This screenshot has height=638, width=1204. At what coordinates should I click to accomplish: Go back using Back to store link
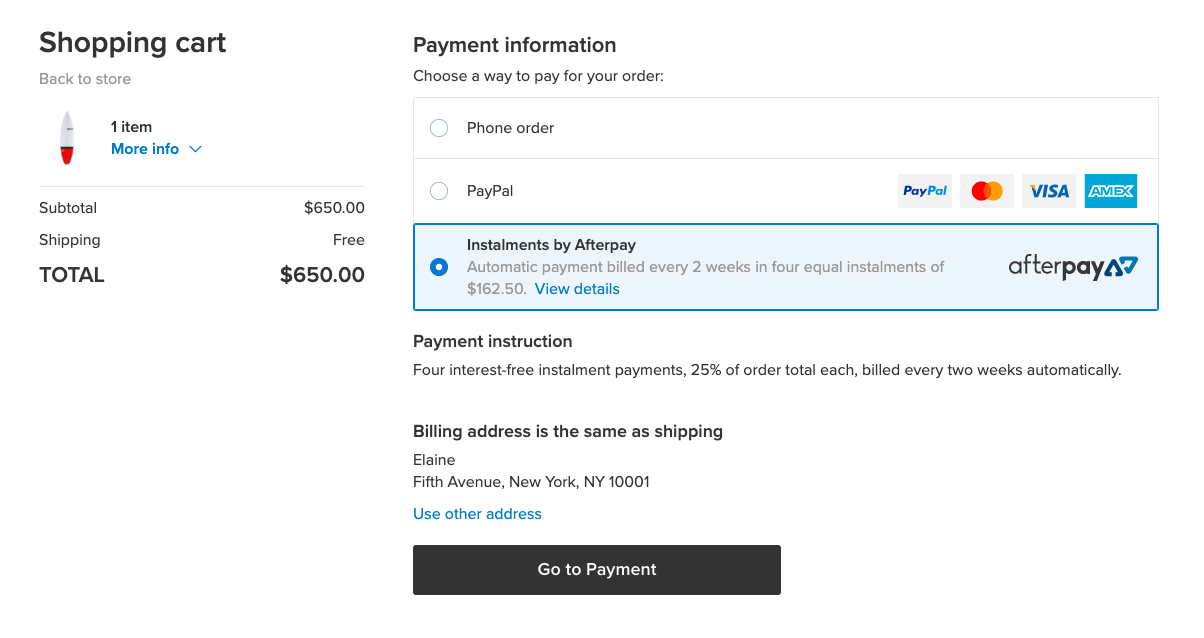tap(85, 79)
